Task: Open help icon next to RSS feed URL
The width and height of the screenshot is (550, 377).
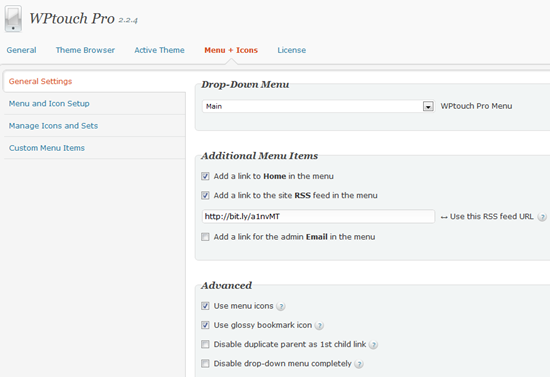Action: point(542,217)
